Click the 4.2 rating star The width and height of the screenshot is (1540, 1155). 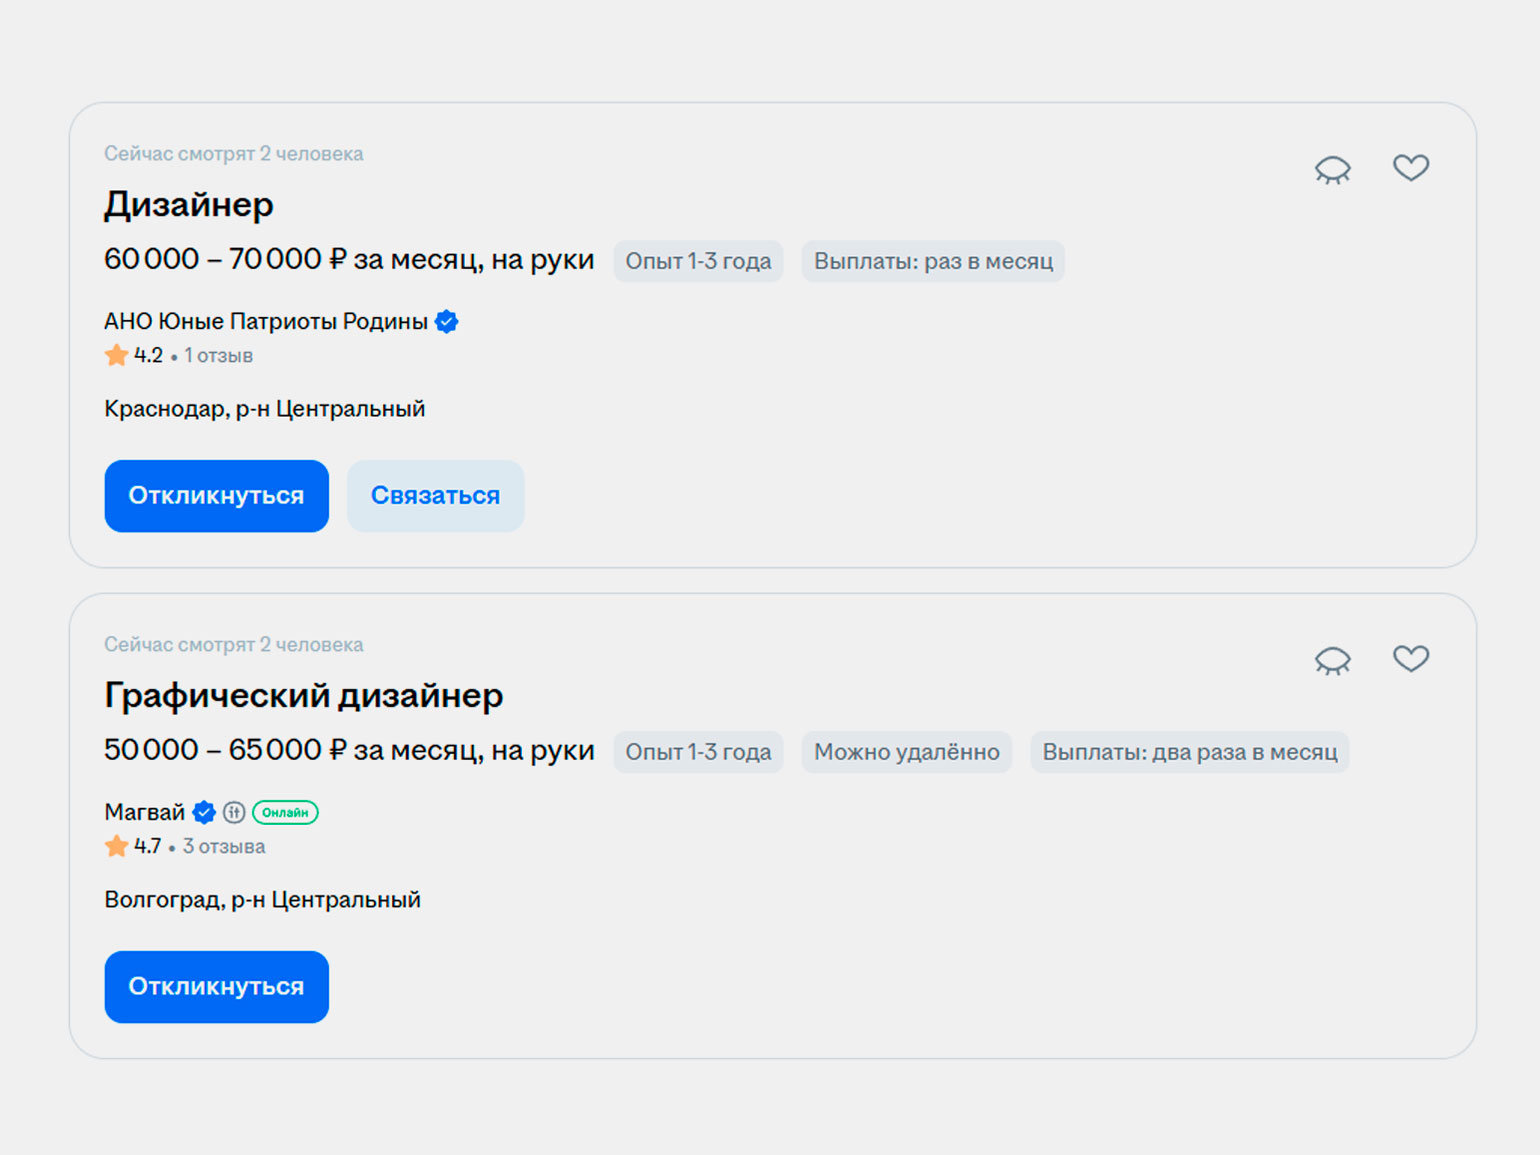[x=116, y=355]
